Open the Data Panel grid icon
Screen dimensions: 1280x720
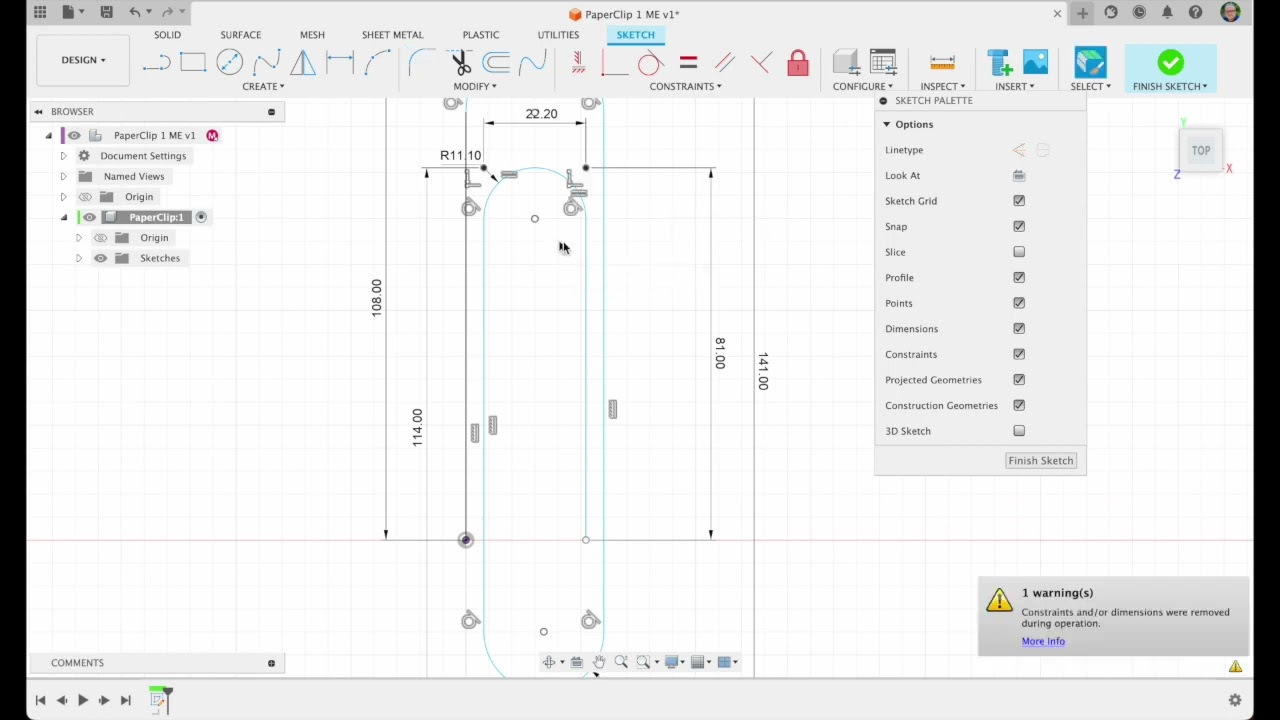pos(40,13)
